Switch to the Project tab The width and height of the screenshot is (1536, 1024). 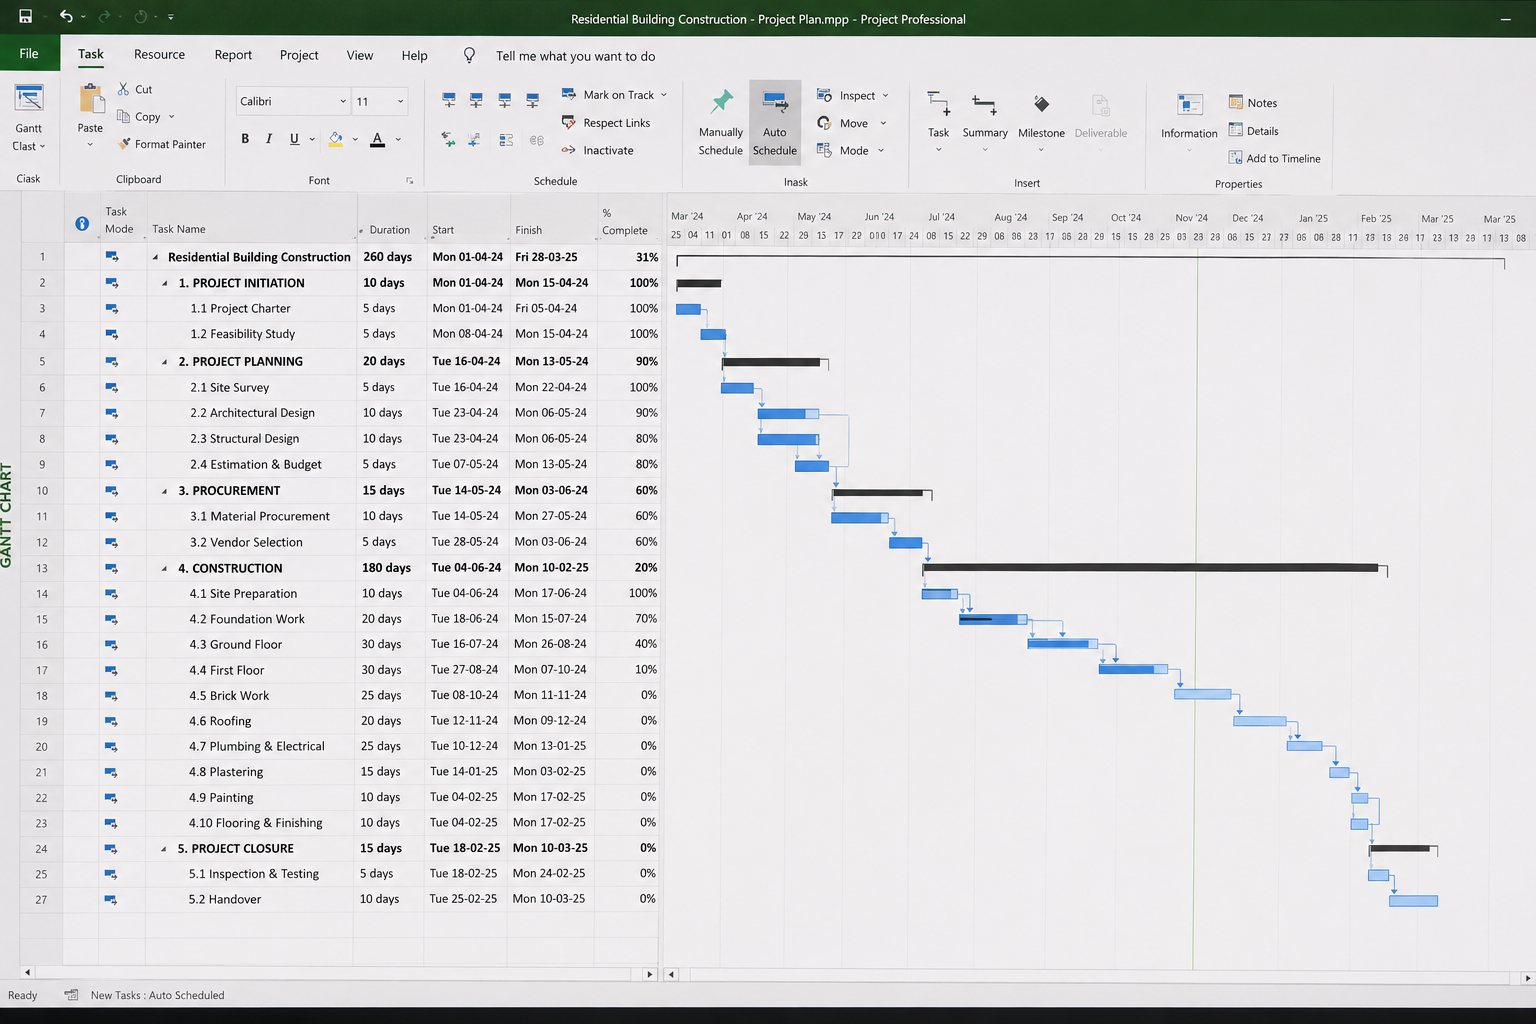299,55
